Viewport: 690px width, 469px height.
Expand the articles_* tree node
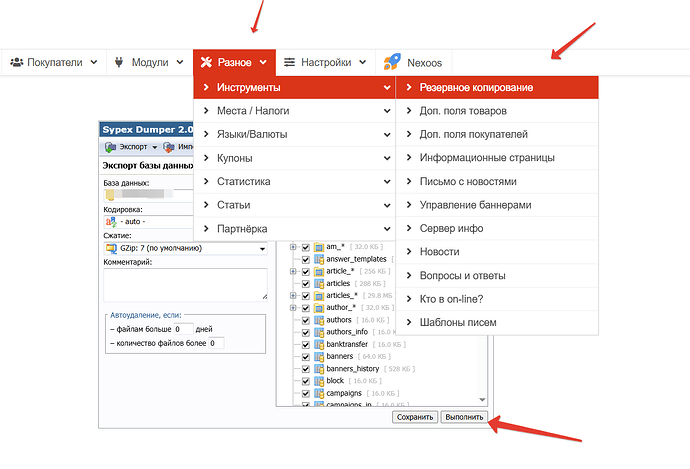pyautogui.click(x=293, y=296)
